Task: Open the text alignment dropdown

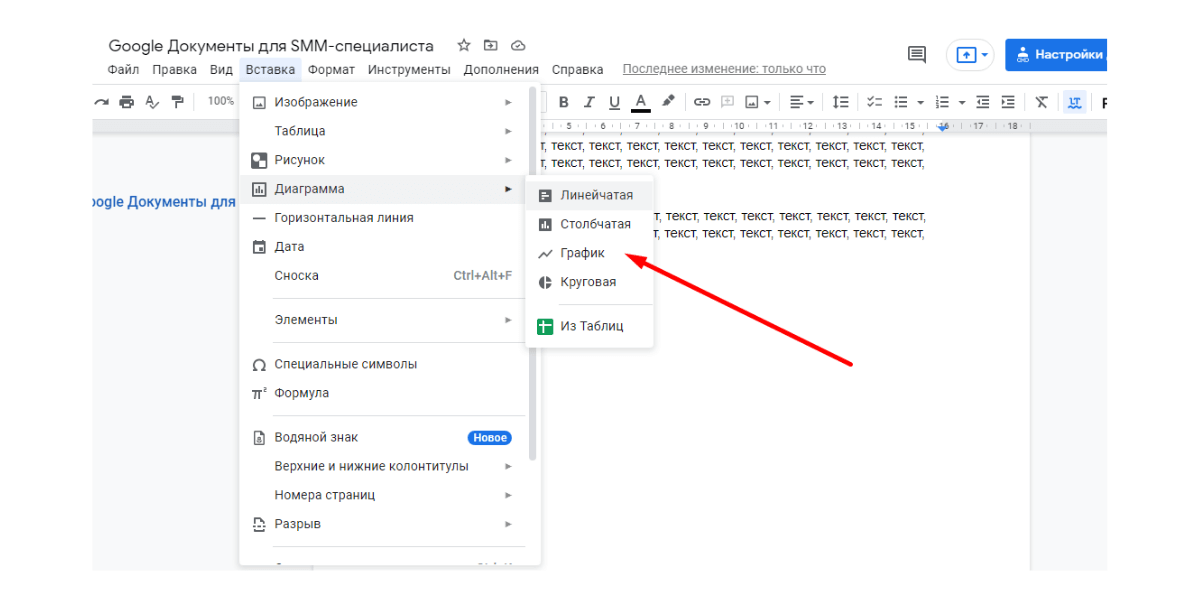Action: pos(802,102)
